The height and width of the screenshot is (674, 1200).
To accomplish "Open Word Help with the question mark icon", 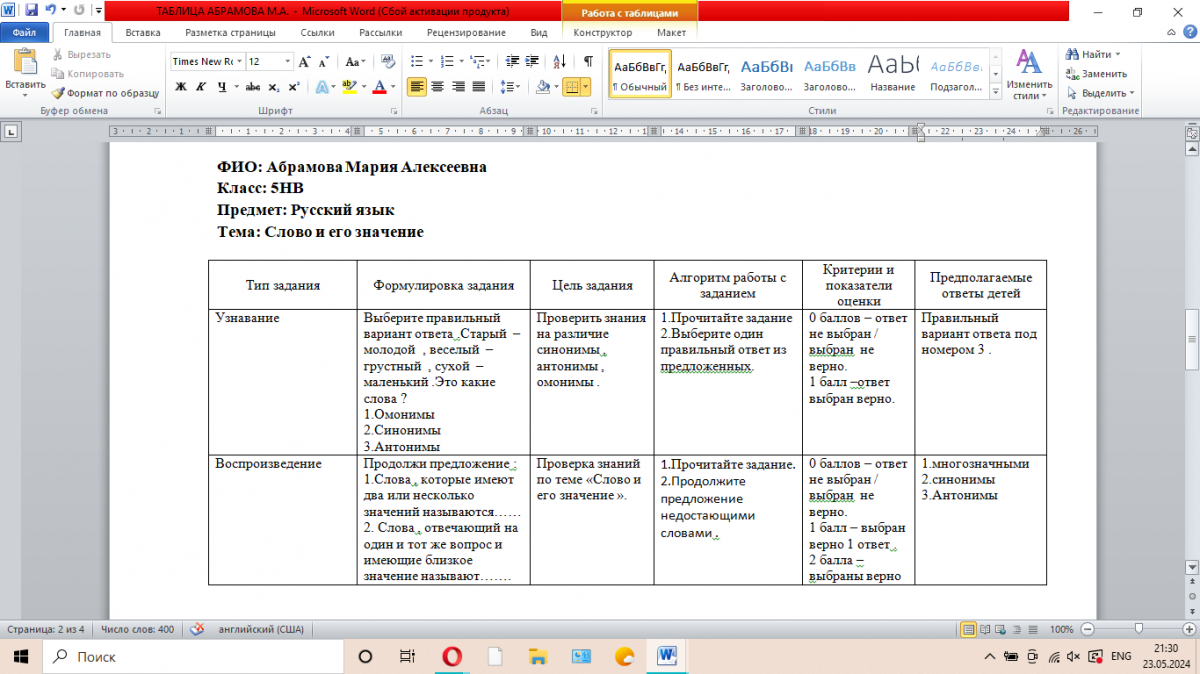I will tap(1189, 33).
